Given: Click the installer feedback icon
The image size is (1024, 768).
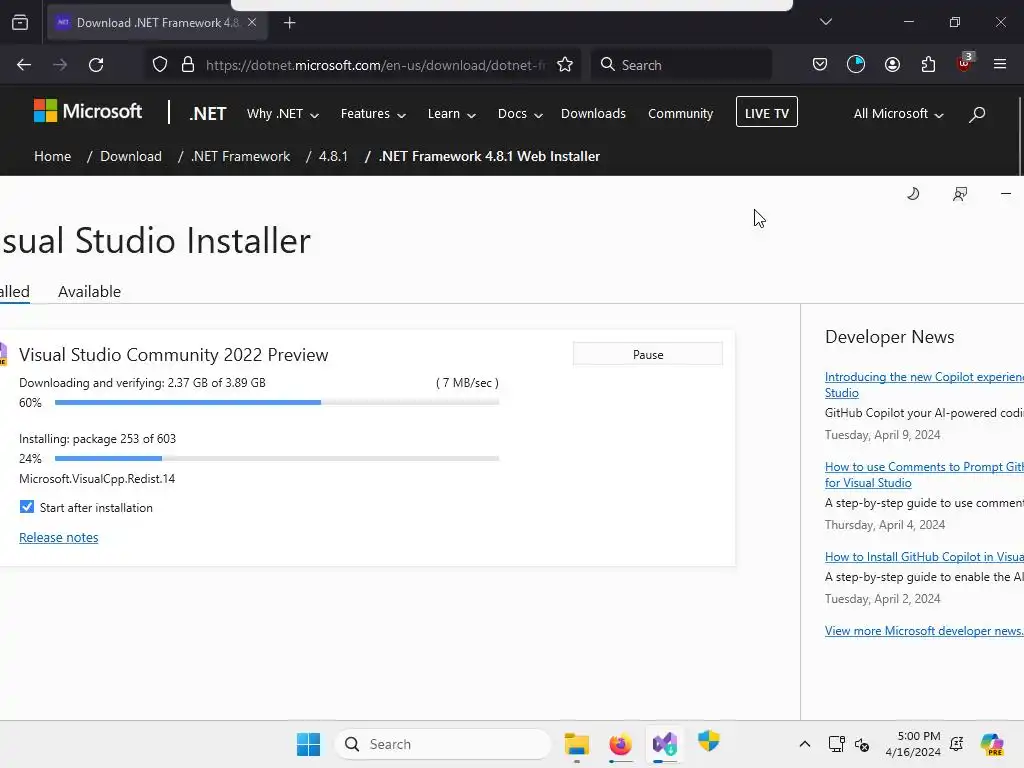Looking at the screenshot, I should coord(960,194).
